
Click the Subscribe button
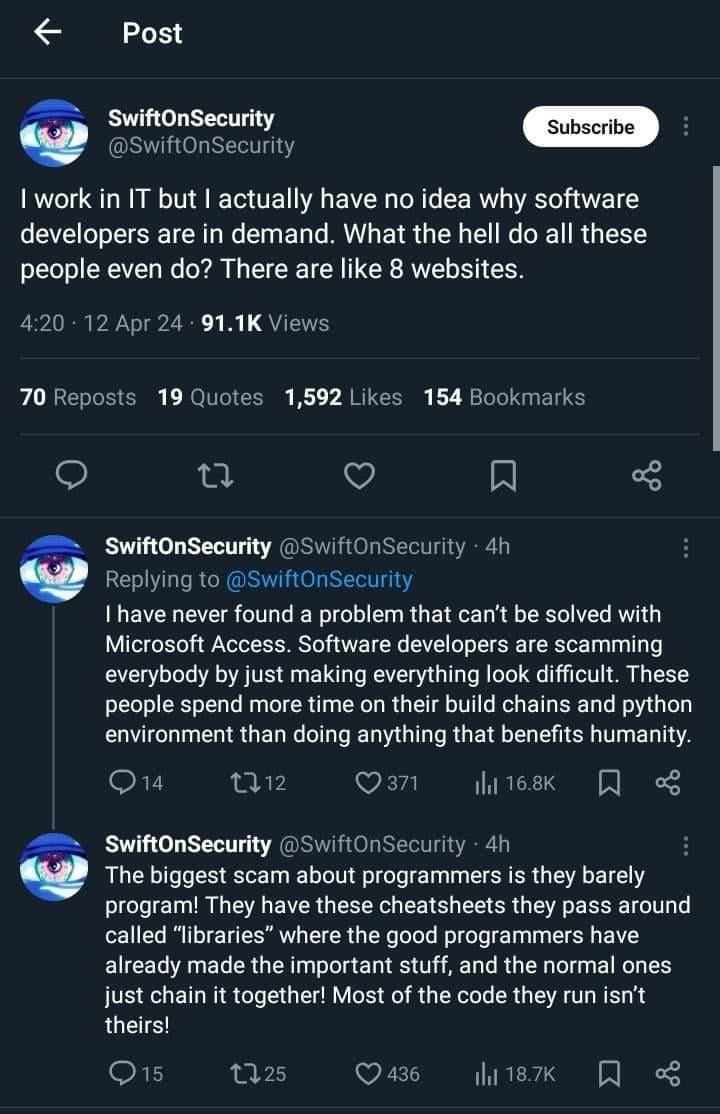point(590,127)
